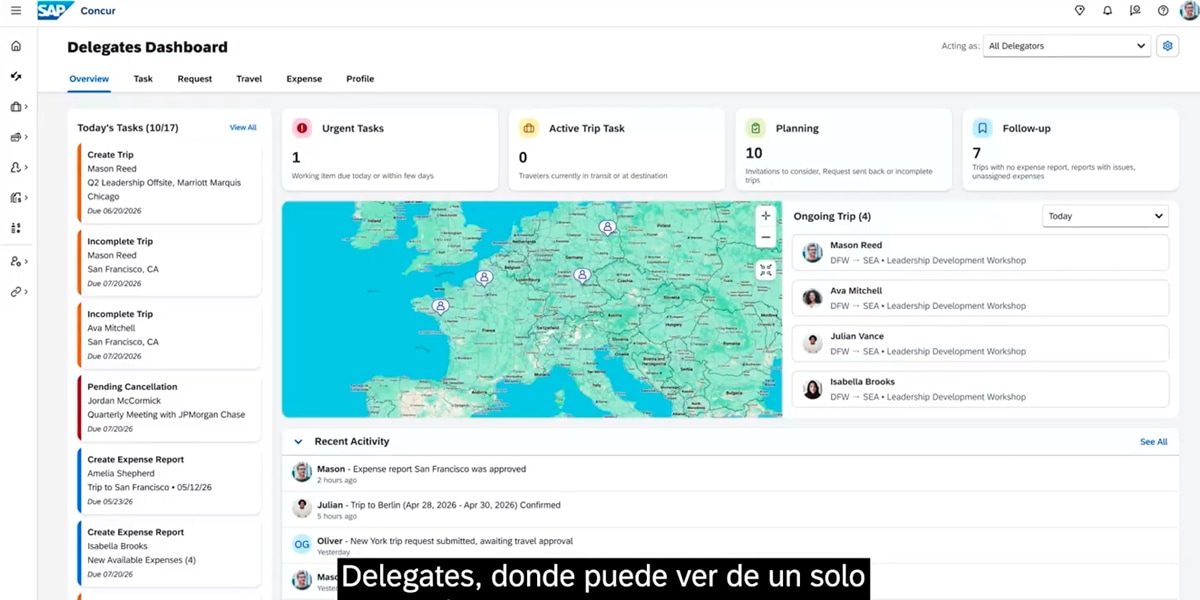Click the Julian Berlin trip Confirmed activity
The height and width of the screenshot is (600, 1200).
730,509
